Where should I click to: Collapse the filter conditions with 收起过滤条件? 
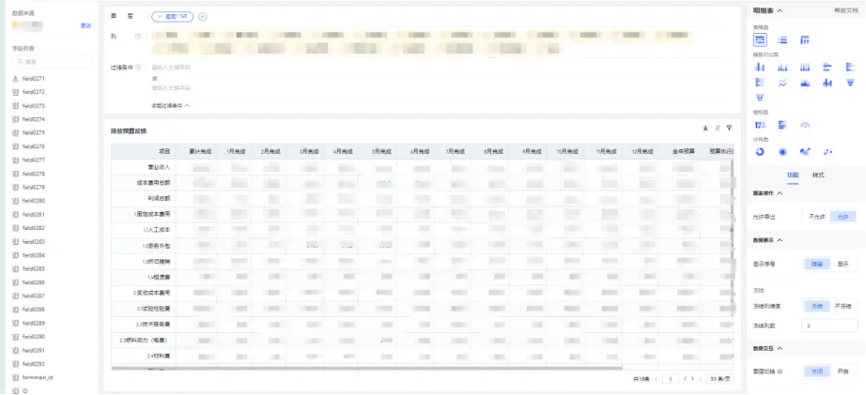tap(171, 105)
